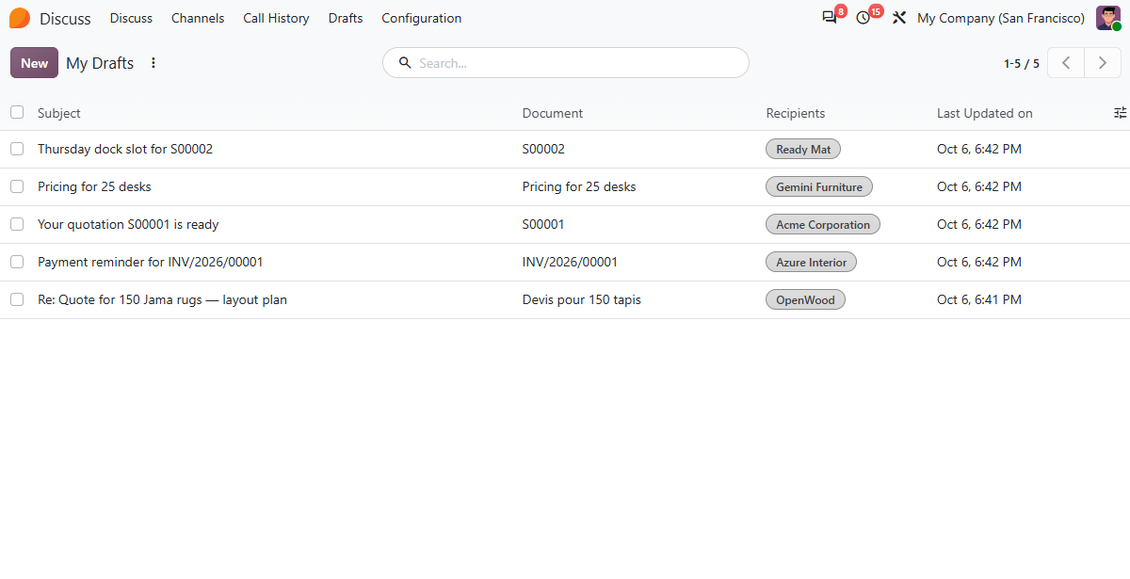Open 'Re: Quote for 150 Jama rugs' draft
This screenshot has width=1130, height=579.
tap(162, 299)
